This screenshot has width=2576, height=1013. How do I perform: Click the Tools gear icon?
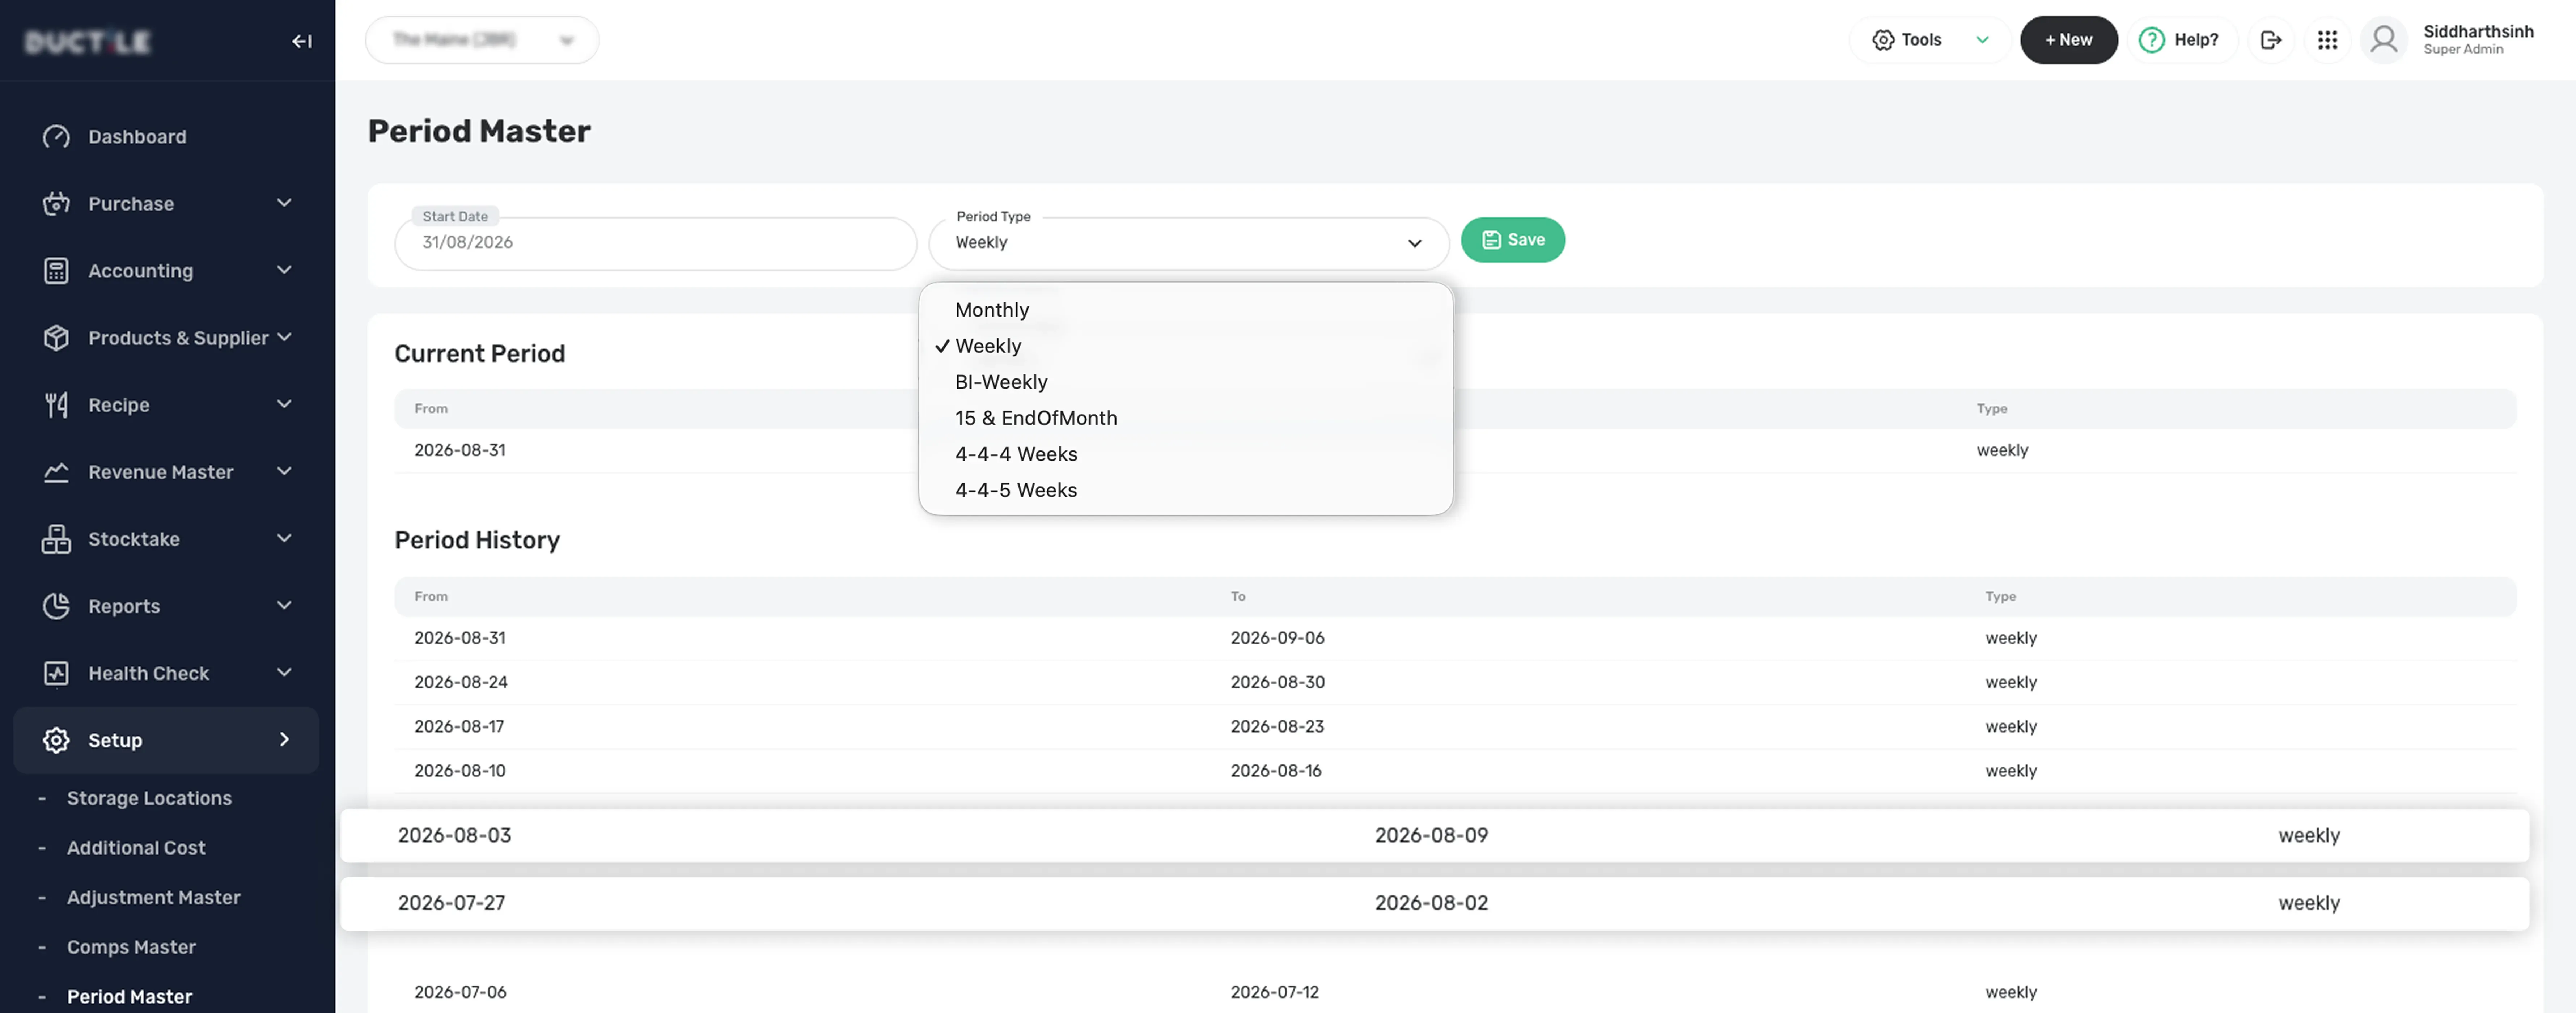click(1883, 40)
